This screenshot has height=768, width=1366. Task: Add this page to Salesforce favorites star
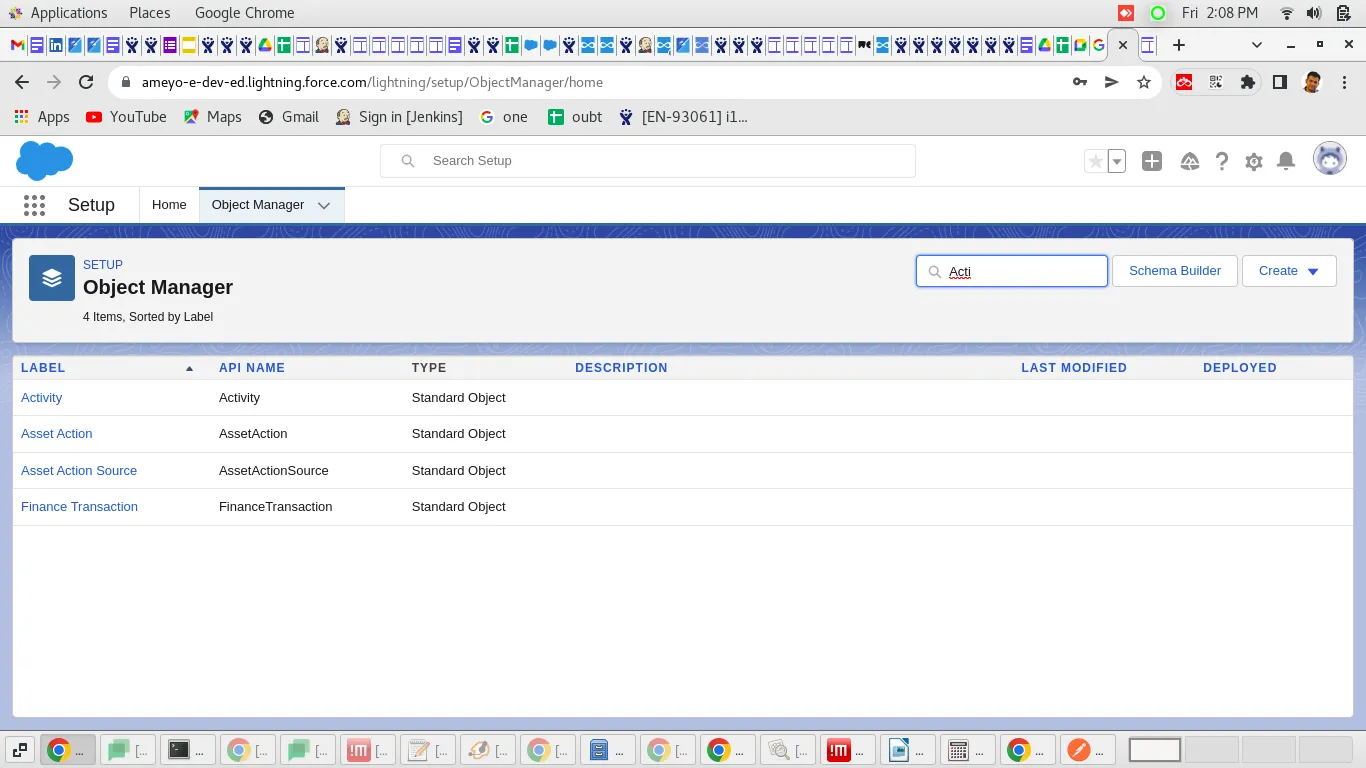1096,161
